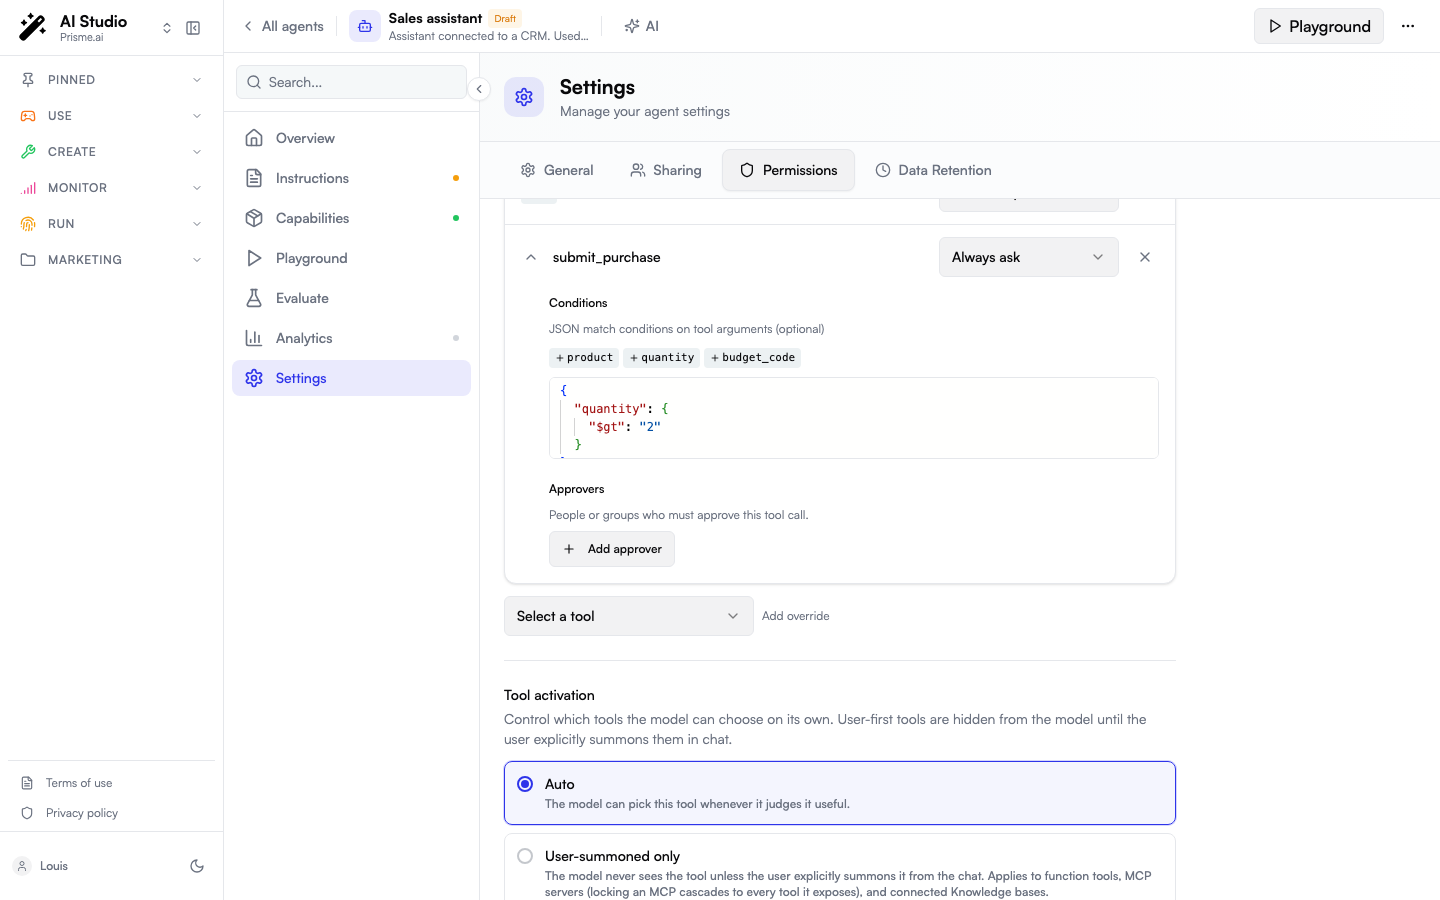Insert the budget_code argument chip

coord(753,357)
